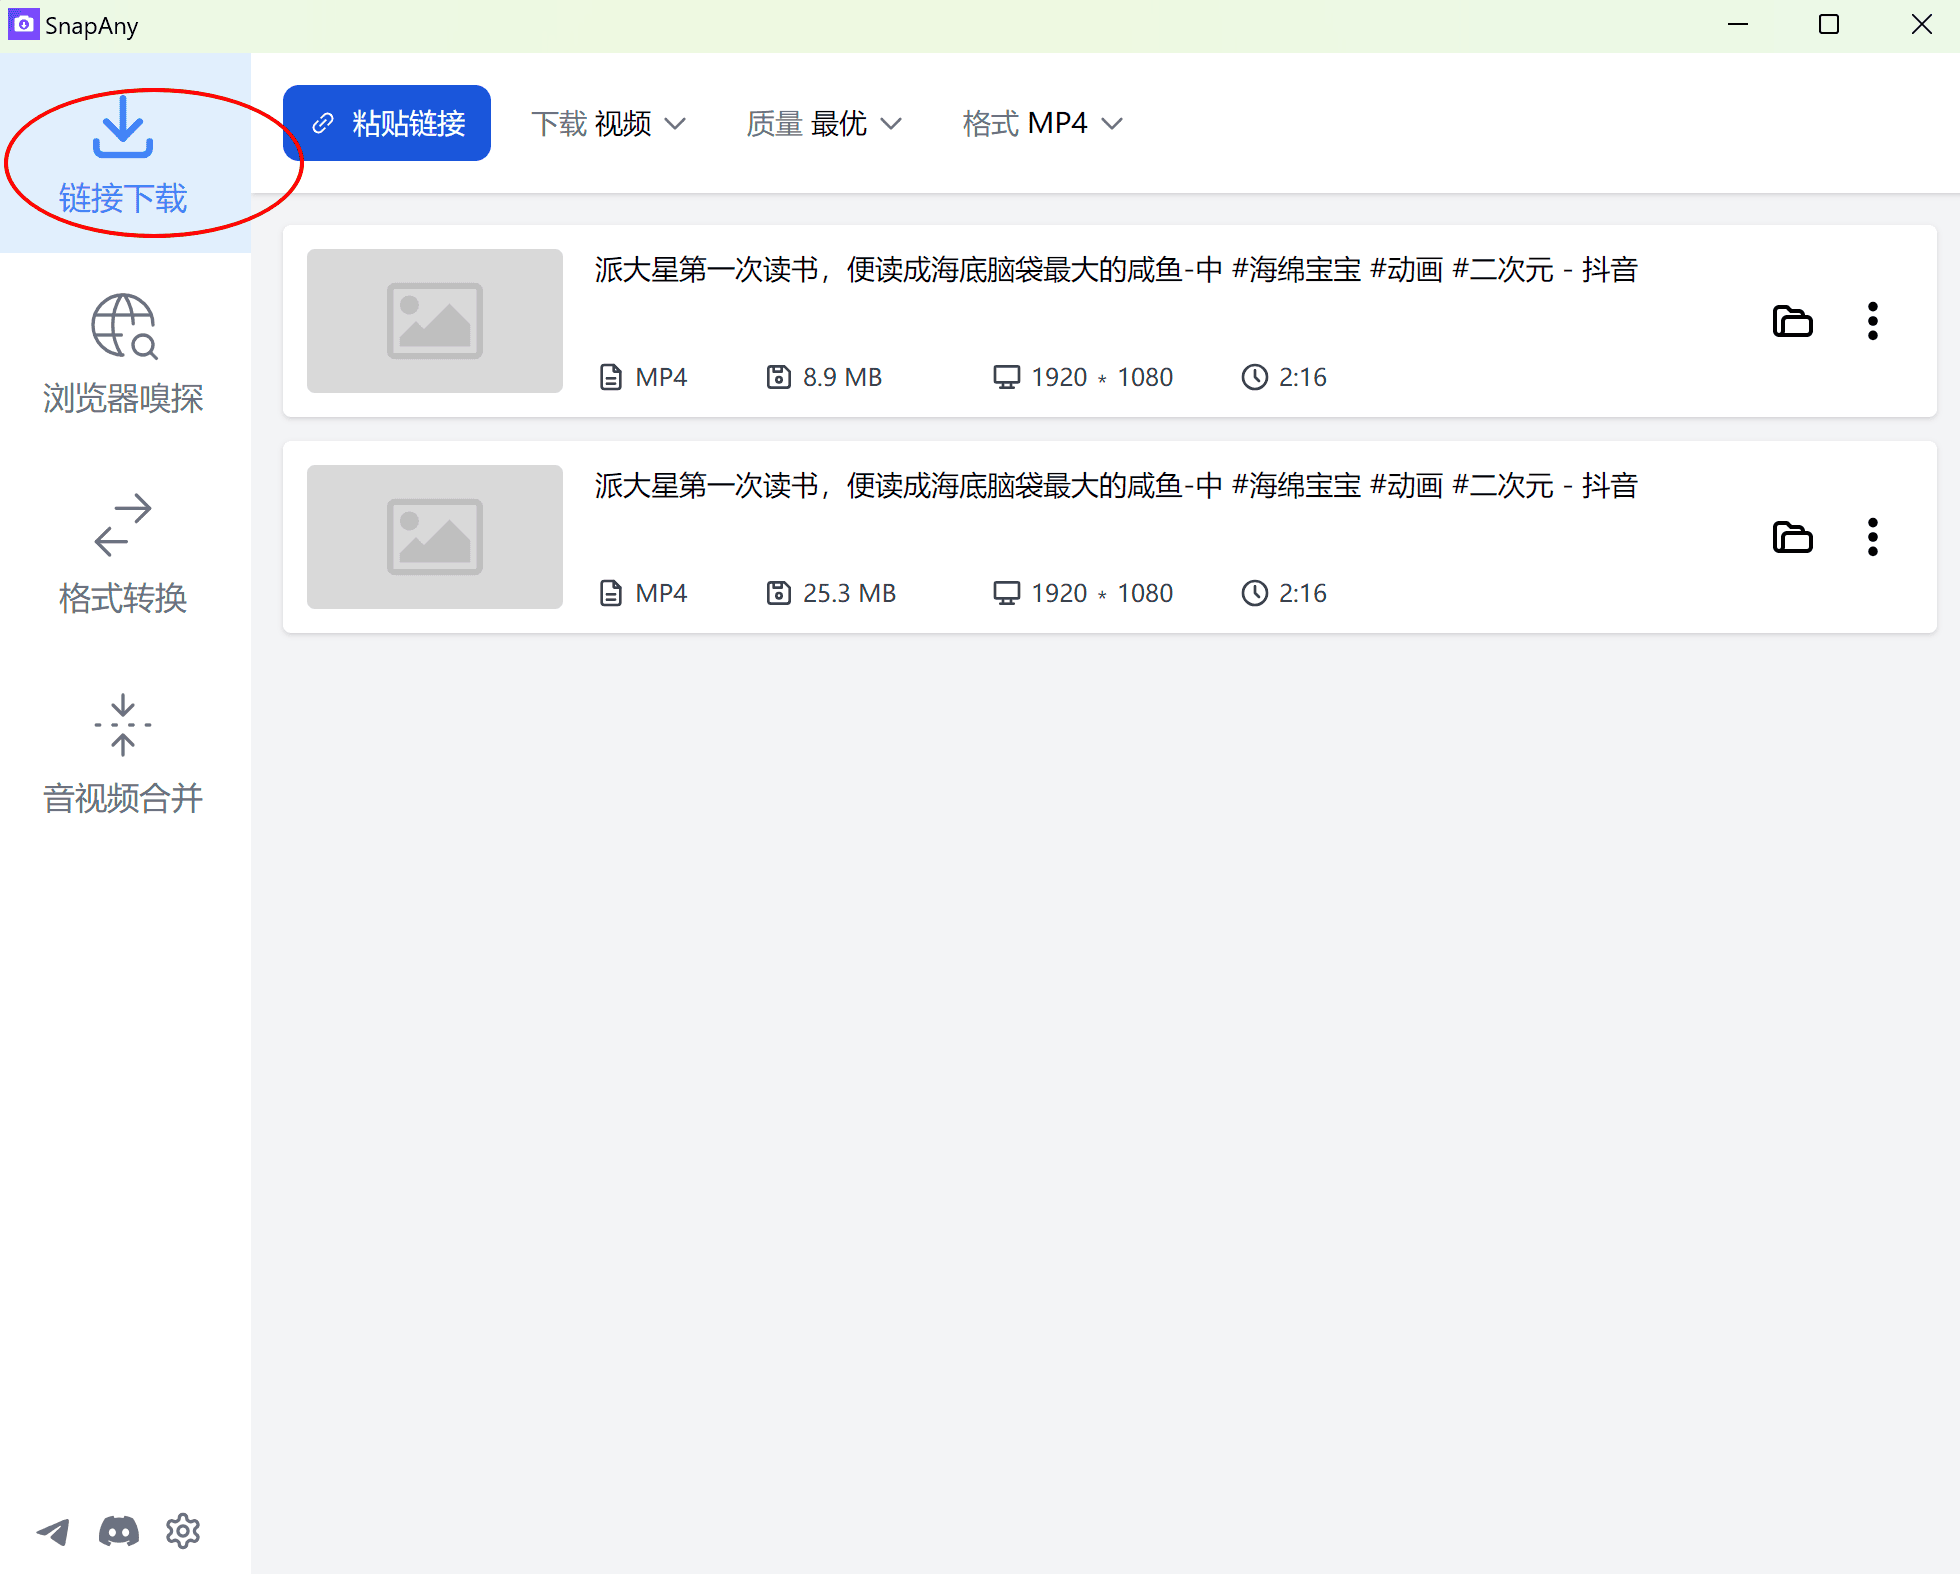Click the second download's thumbnail placeholder

[x=434, y=537]
